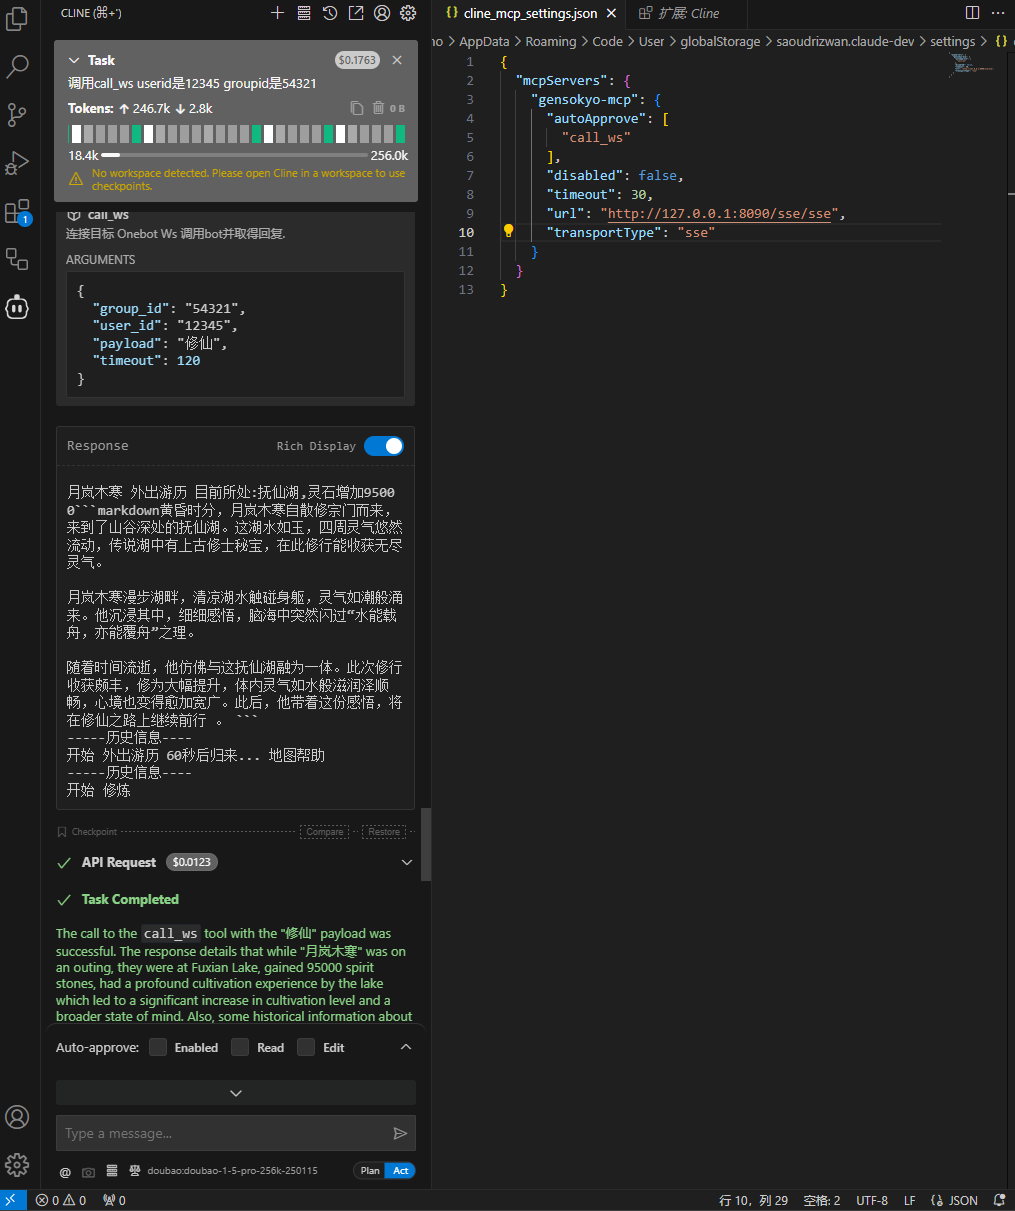This screenshot has width=1015, height=1211.
Task: Collapse the Task section header
Action: (74, 60)
